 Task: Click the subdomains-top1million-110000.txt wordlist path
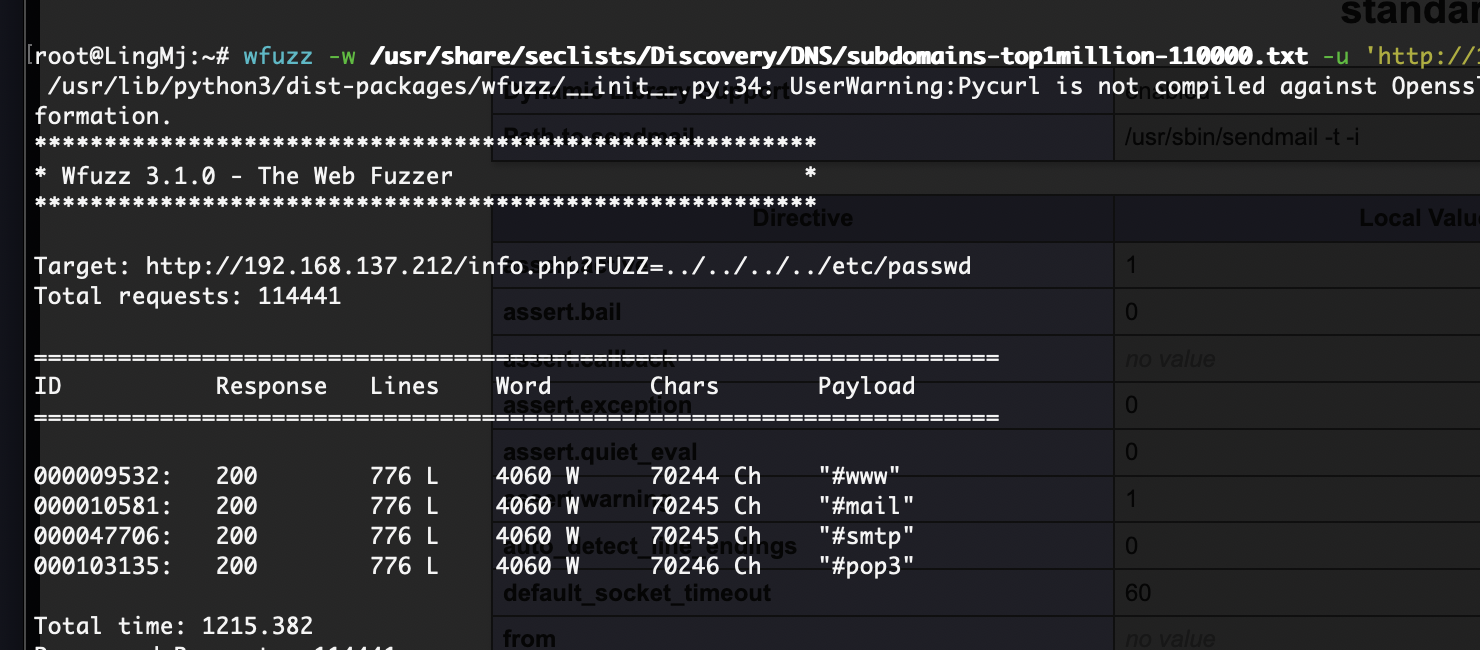coord(838,56)
